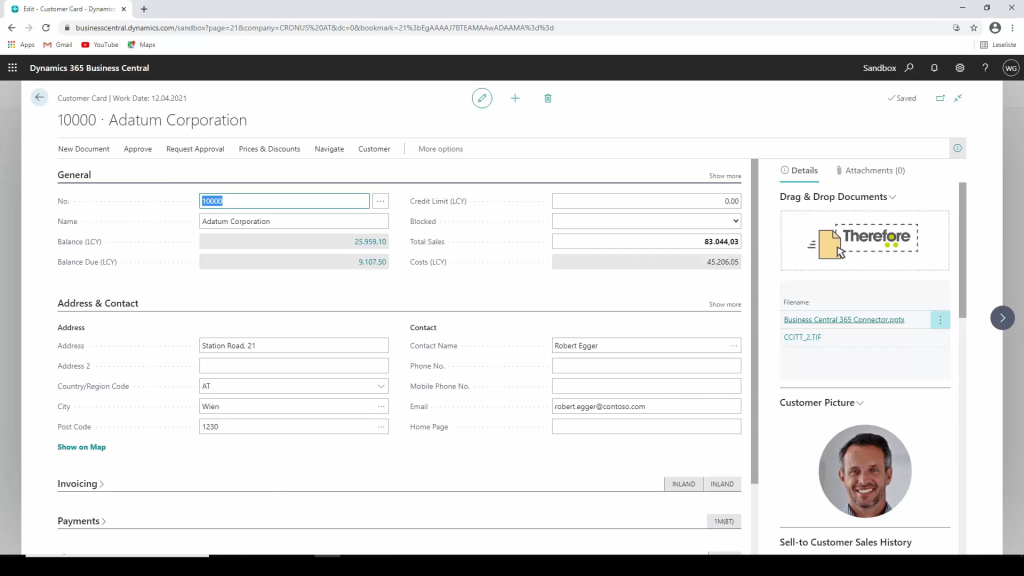Open the YouTube bookmark
Image resolution: width=1024 pixels, height=576 pixels.
click(x=99, y=44)
